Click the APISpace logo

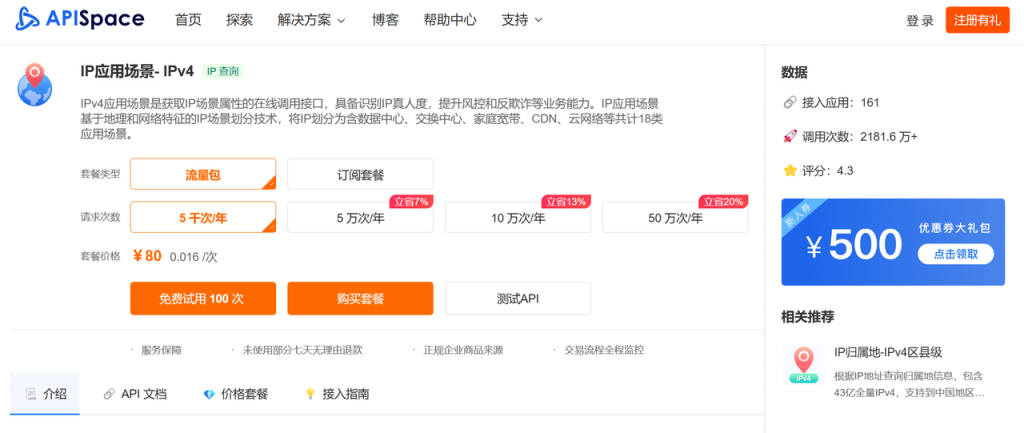click(x=80, y=20)
